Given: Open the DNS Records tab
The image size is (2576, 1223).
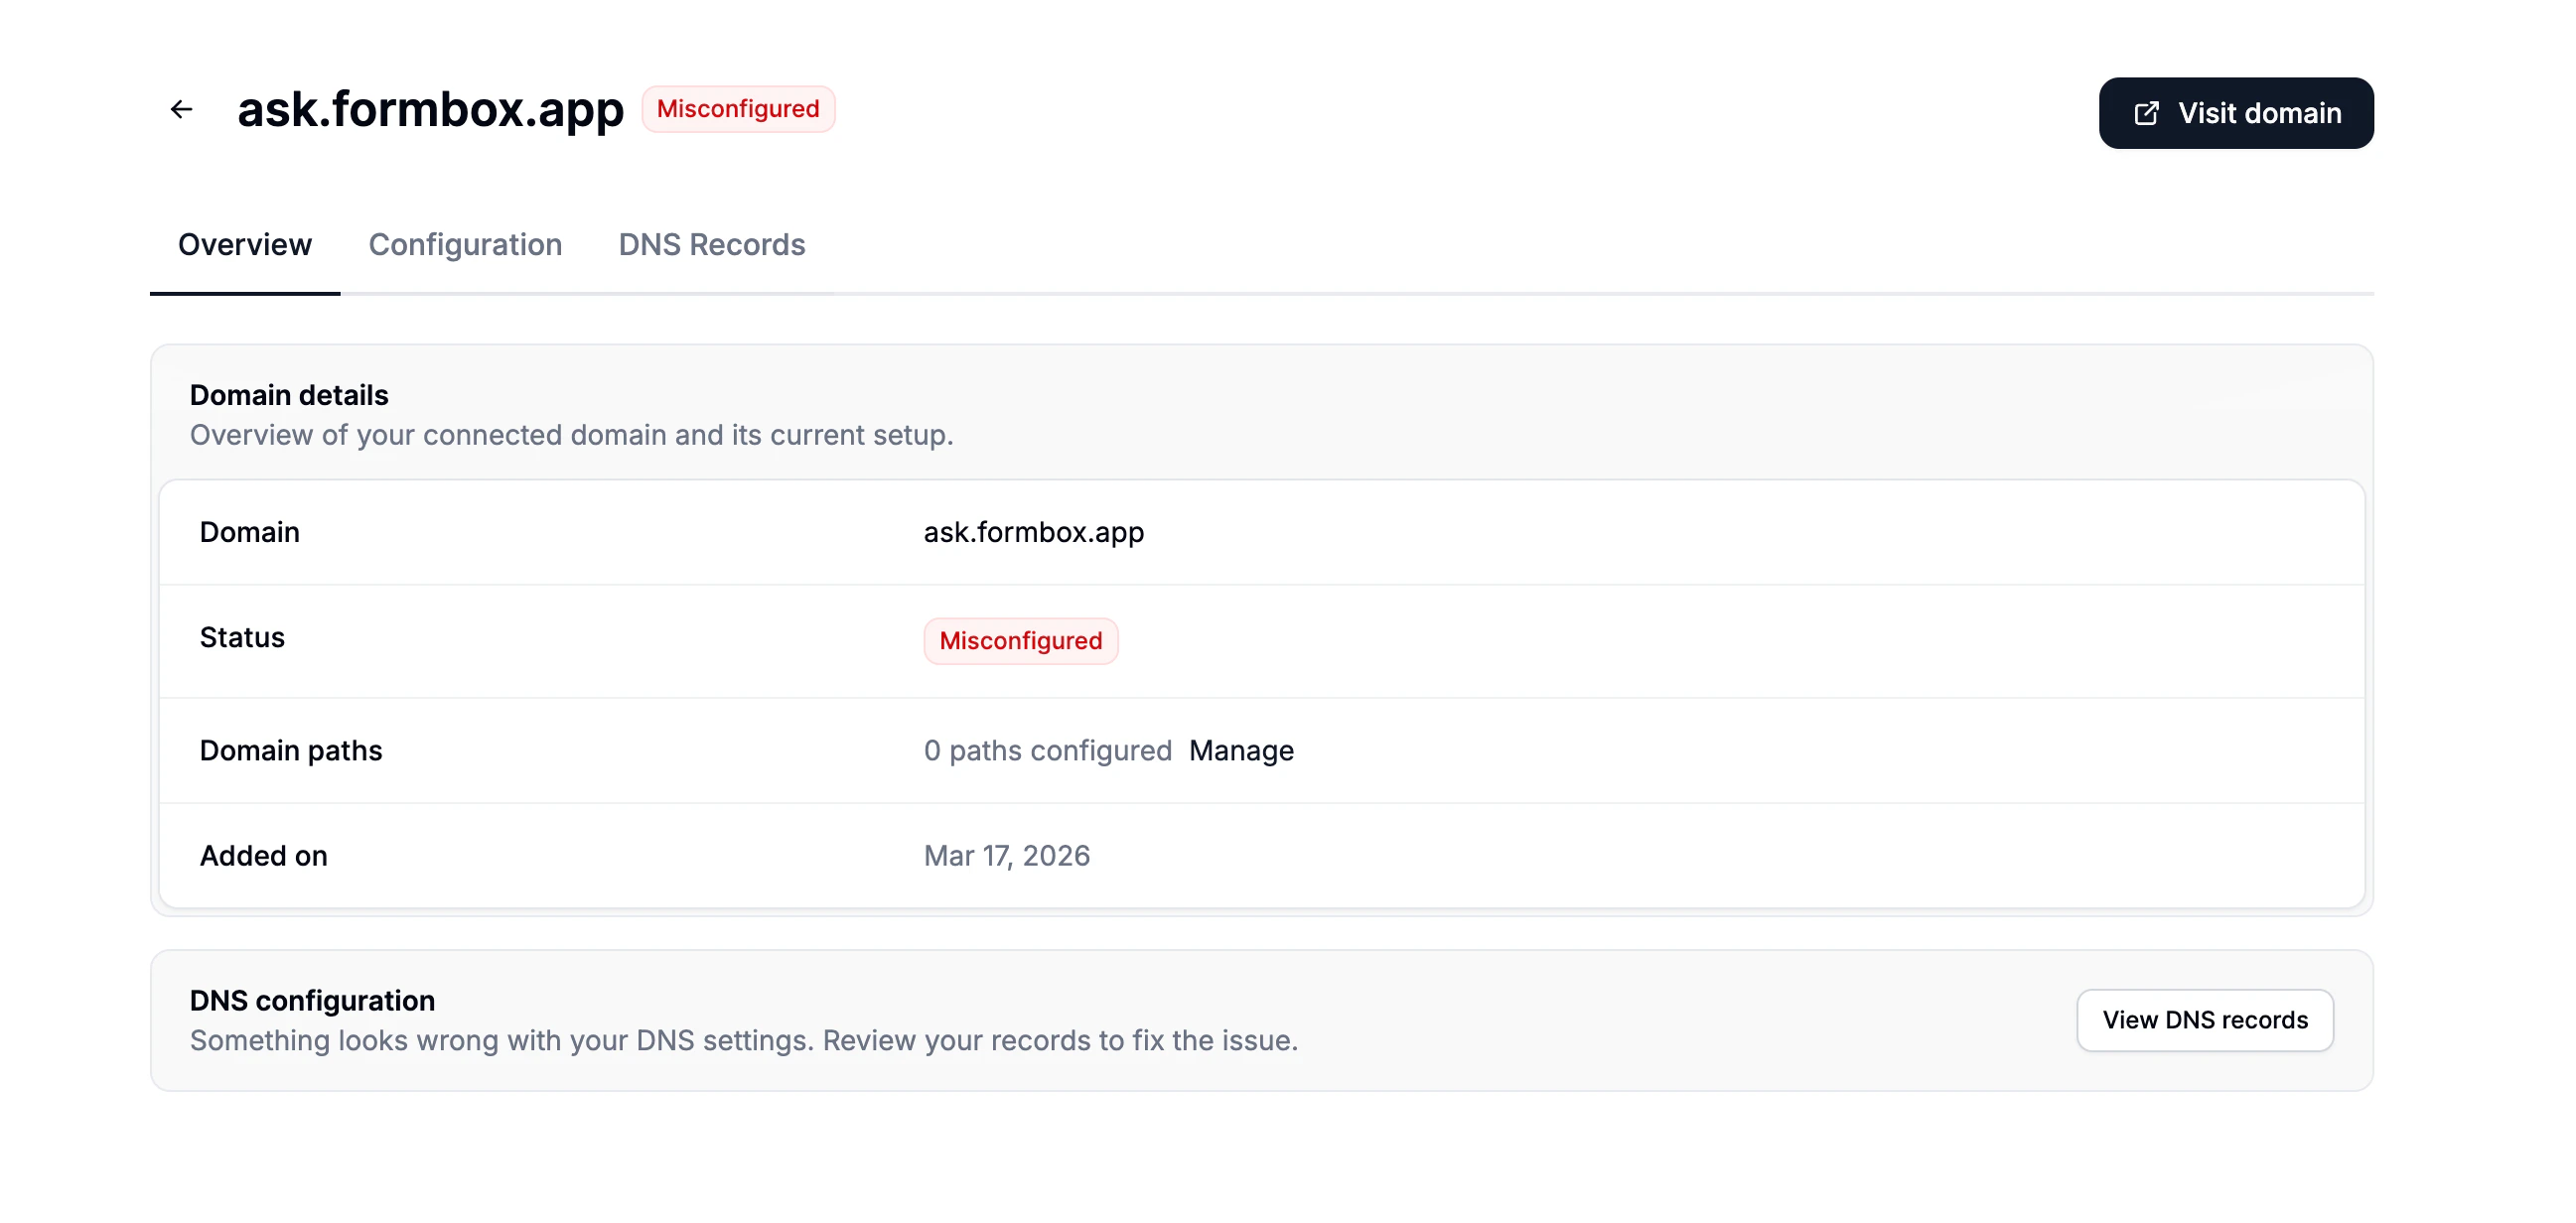Looking at the screenshot, I should 711,245.
